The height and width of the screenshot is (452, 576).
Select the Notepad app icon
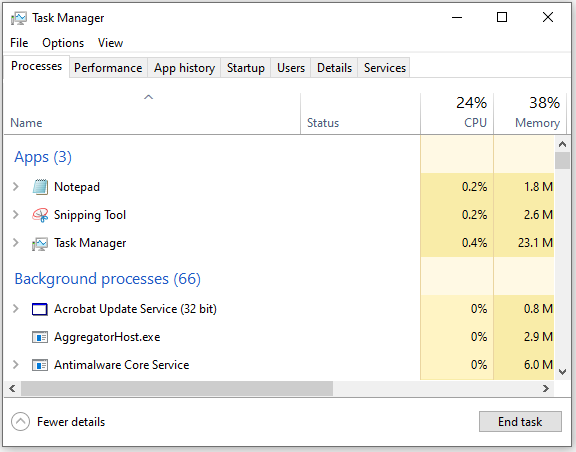point(40,187)
